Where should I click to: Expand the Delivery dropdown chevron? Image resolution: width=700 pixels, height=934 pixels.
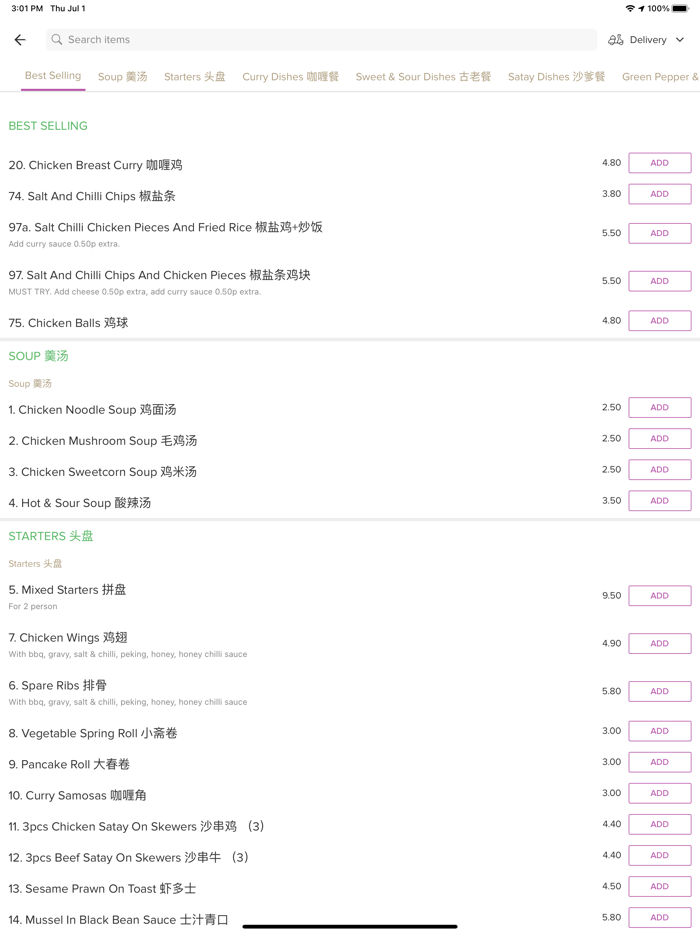[x=680, y=40]
